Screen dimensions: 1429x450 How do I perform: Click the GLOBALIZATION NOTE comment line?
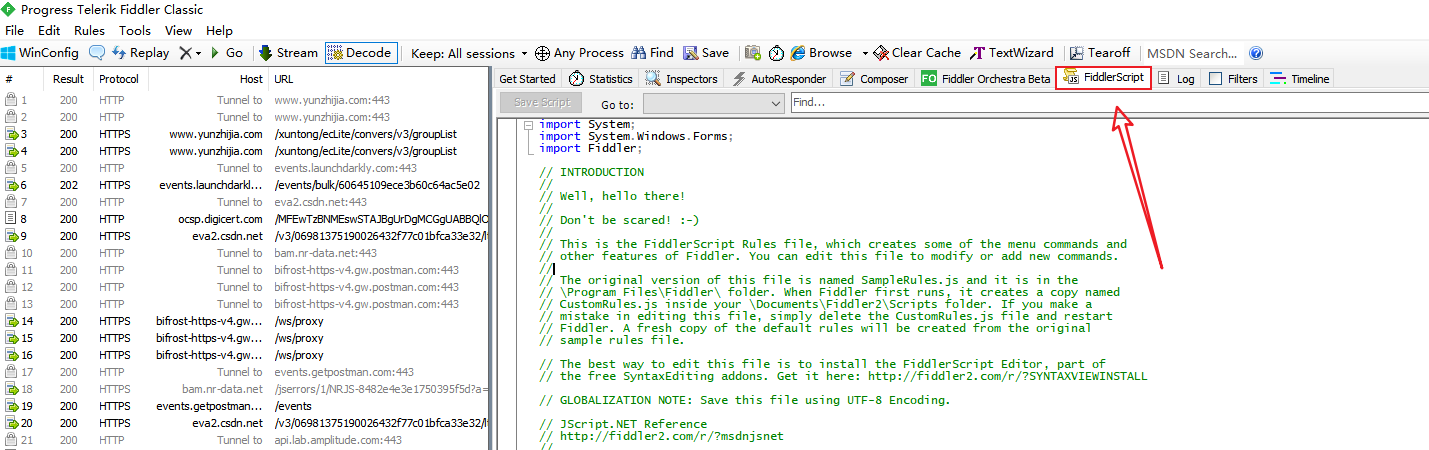click(x=744, y=400)
